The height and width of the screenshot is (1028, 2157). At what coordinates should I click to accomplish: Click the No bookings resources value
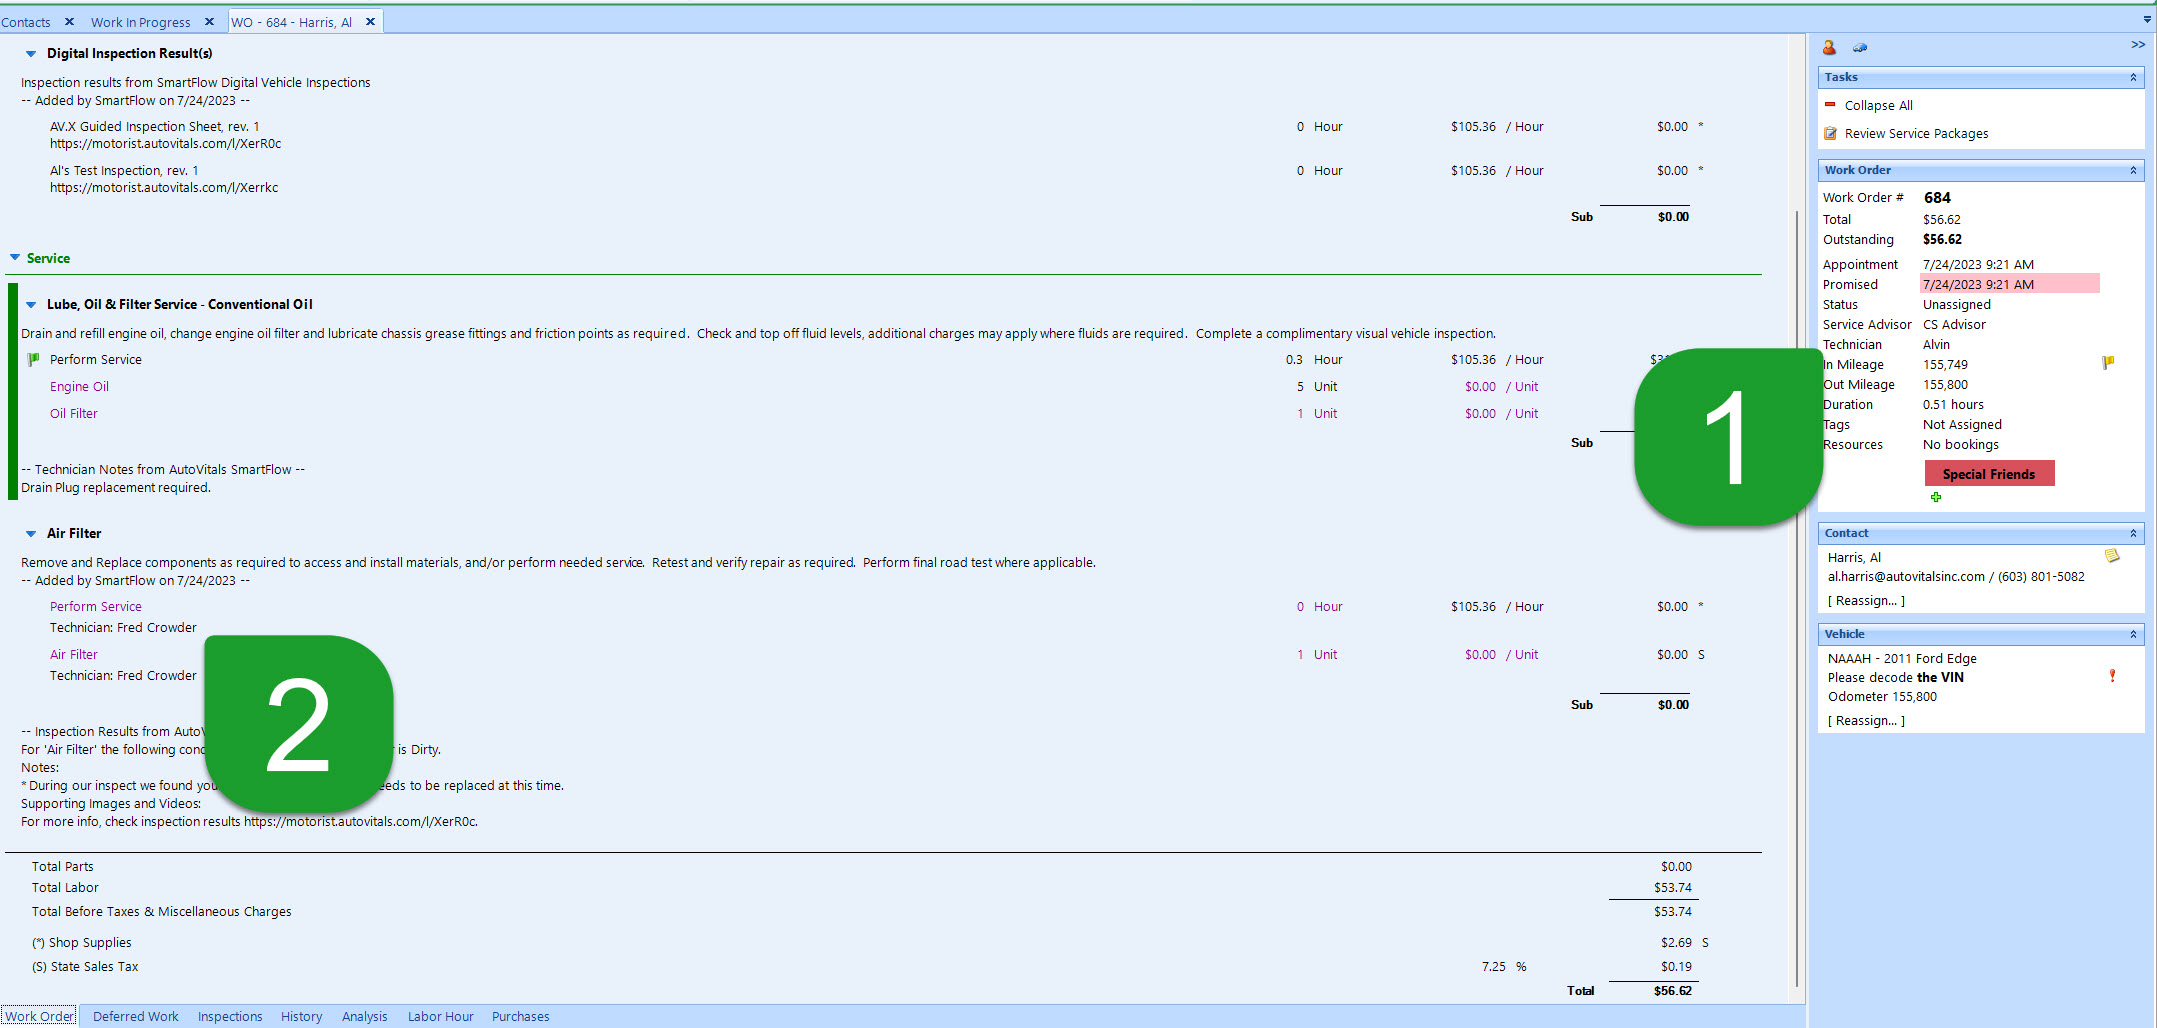click(1961, 444)
